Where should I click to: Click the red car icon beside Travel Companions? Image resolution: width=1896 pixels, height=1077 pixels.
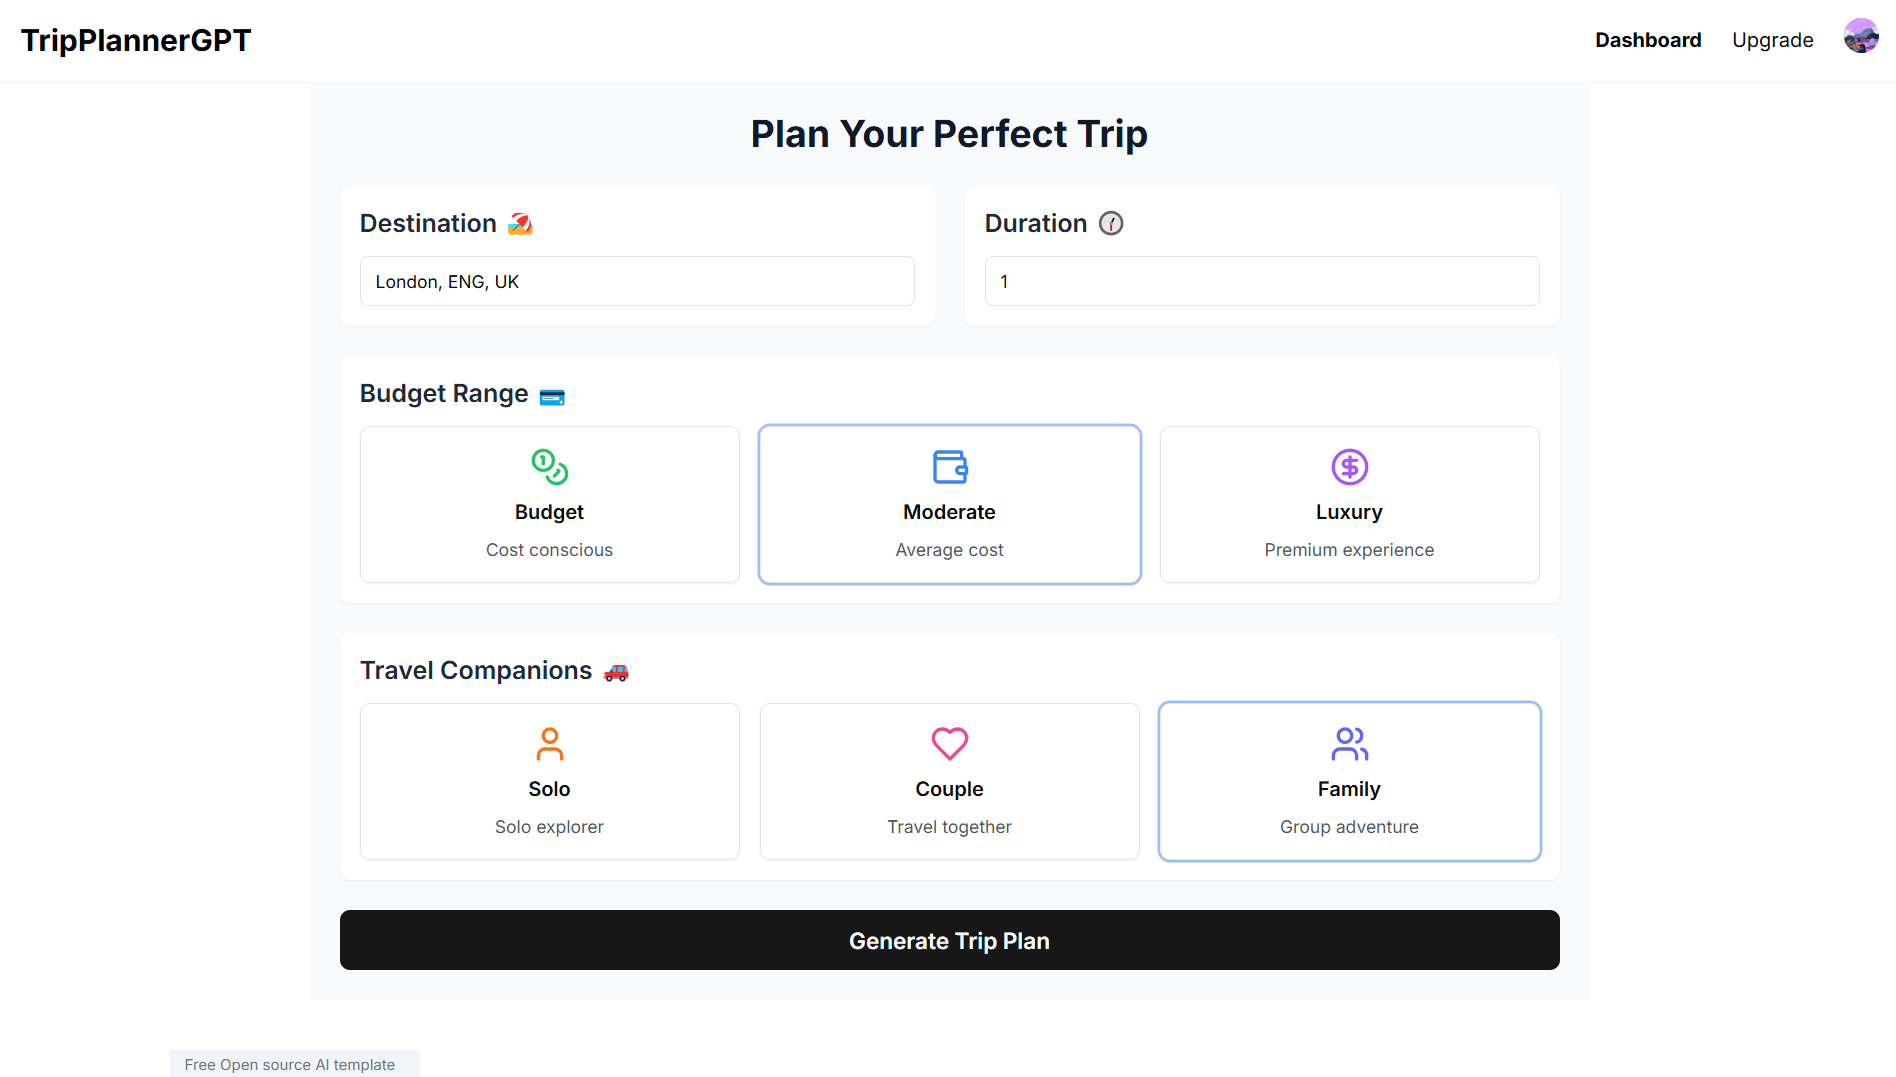tap(616, 672)
